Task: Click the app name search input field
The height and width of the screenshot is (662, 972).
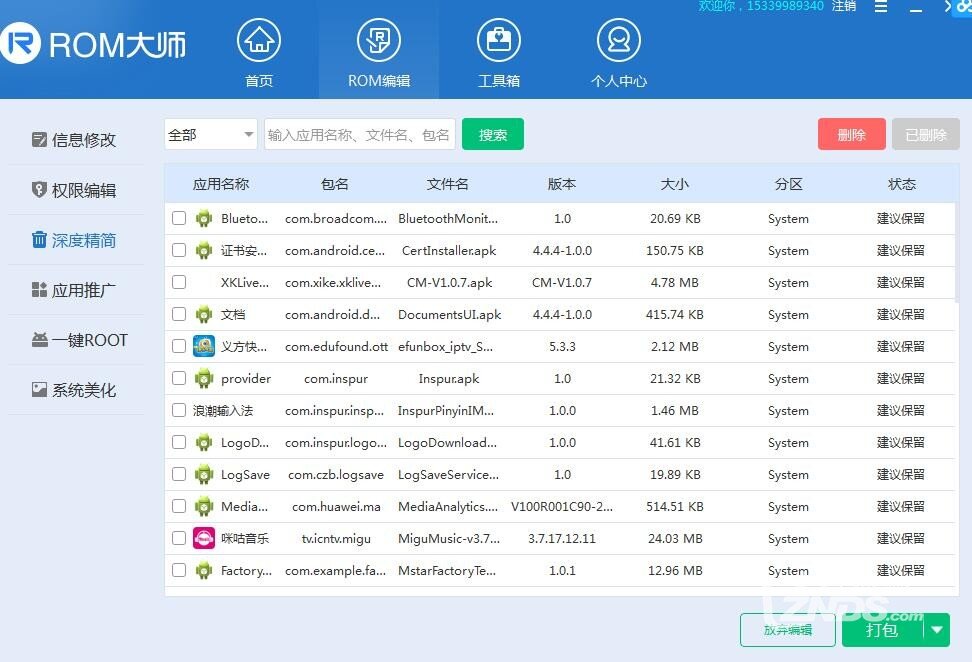Action: (x=360, y=135)
